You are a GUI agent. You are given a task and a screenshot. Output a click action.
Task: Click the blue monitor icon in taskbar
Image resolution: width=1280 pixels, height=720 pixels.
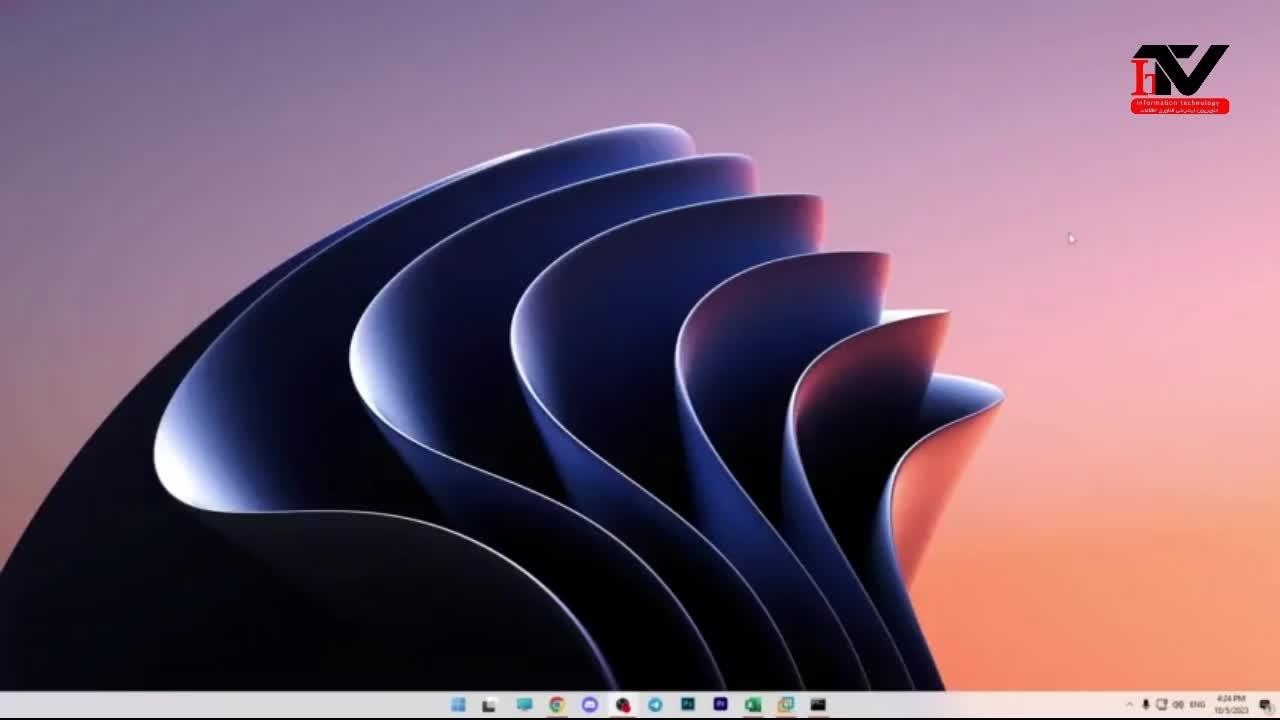524,705
